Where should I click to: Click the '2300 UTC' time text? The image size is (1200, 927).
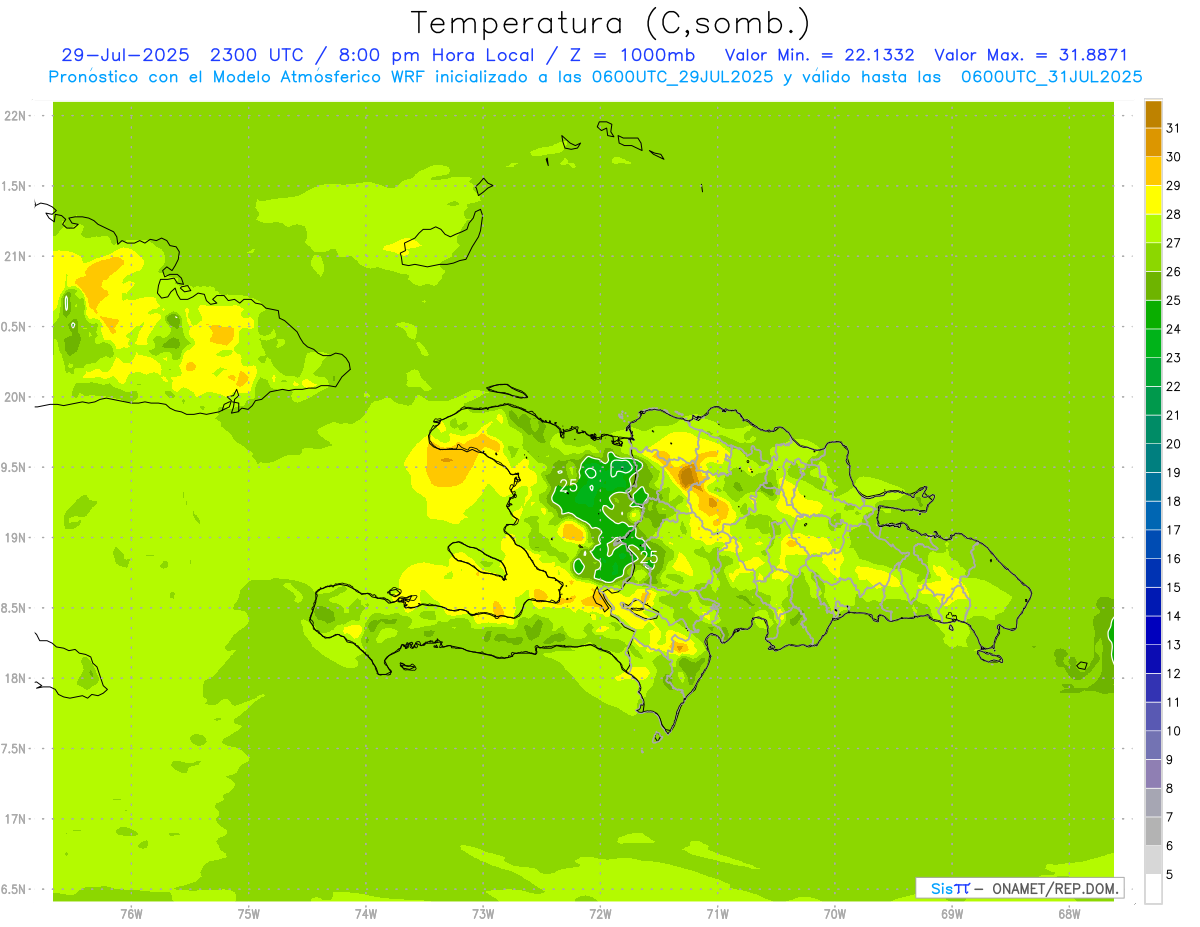(x=259, y=55)
